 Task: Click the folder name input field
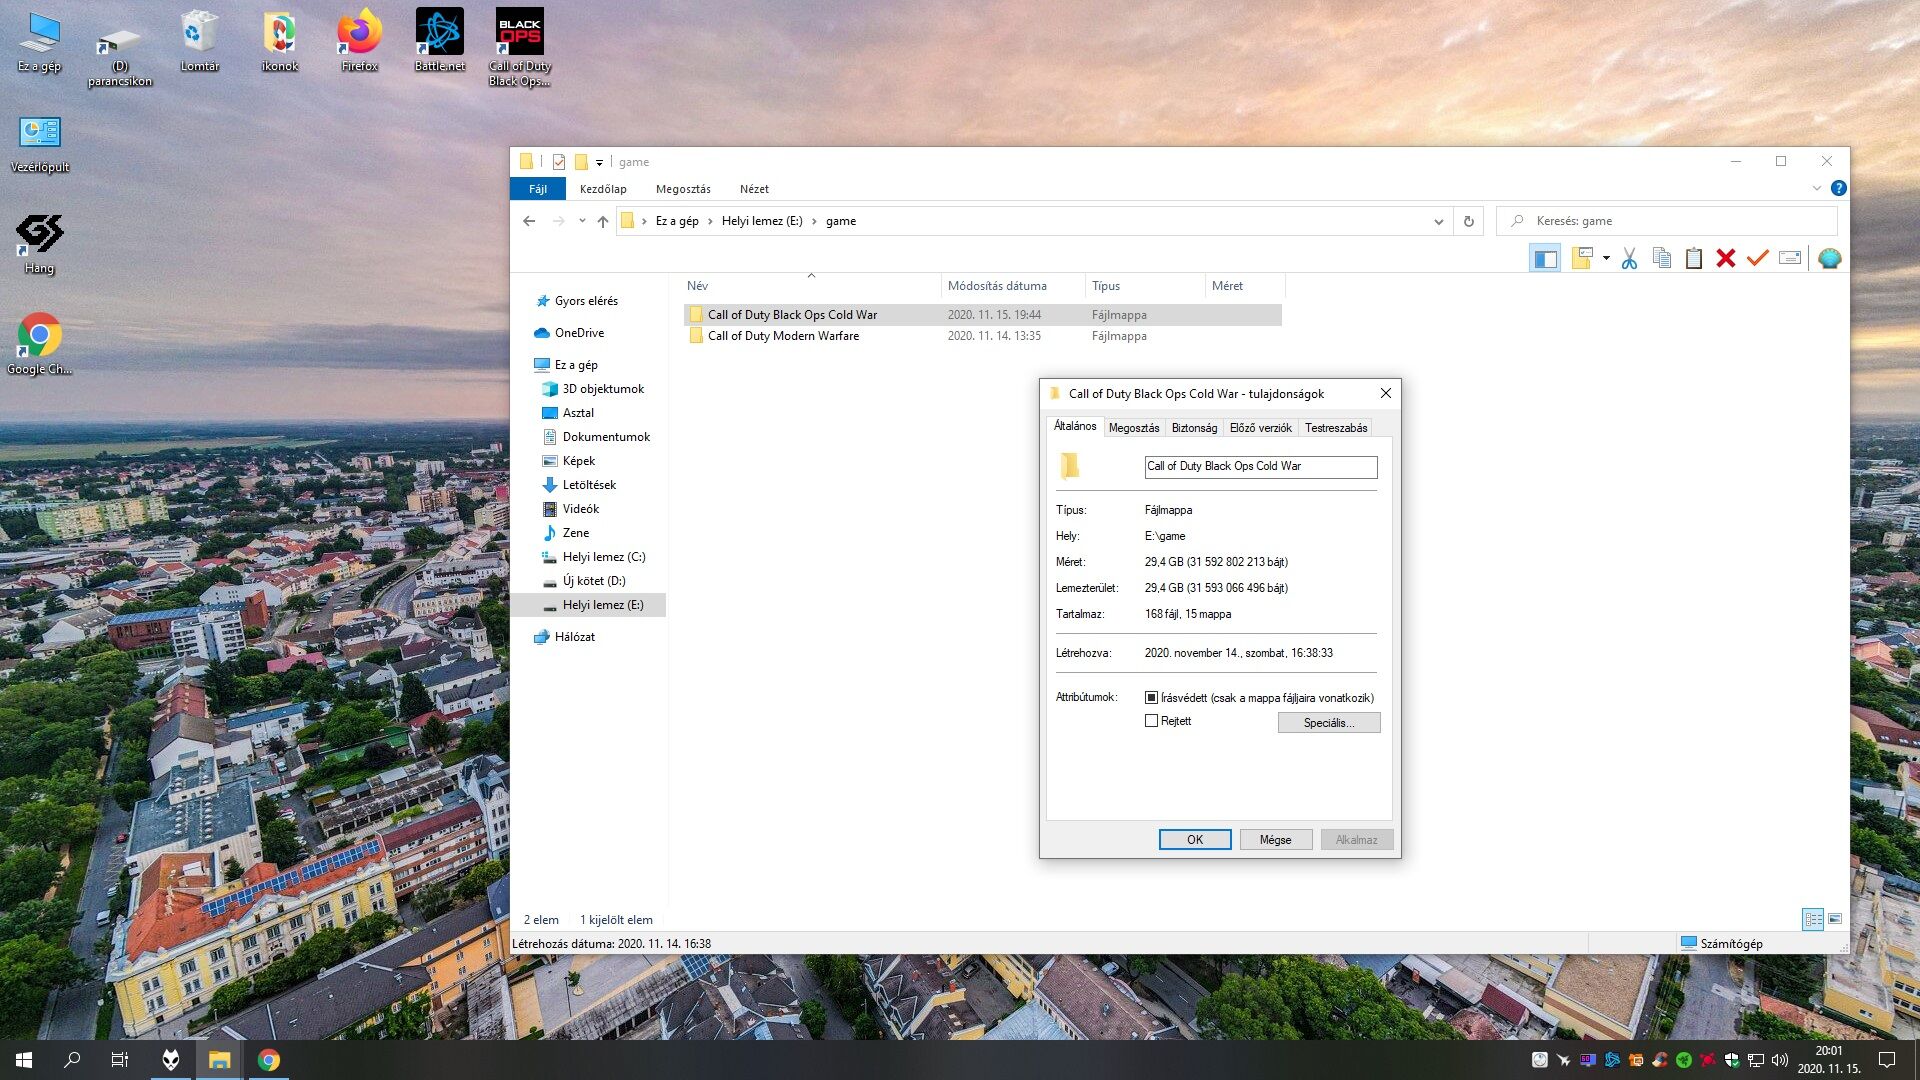tap(1261, 466)
